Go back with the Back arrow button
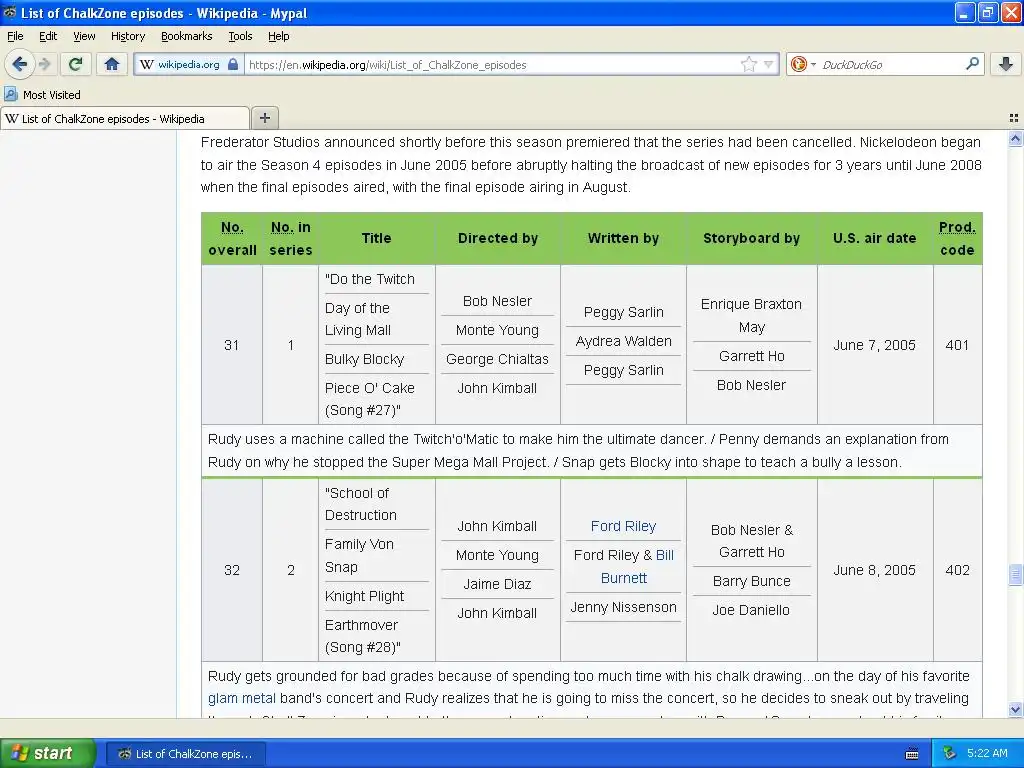The width and height of the screenshot is (1024, 768). click(19, 64)
